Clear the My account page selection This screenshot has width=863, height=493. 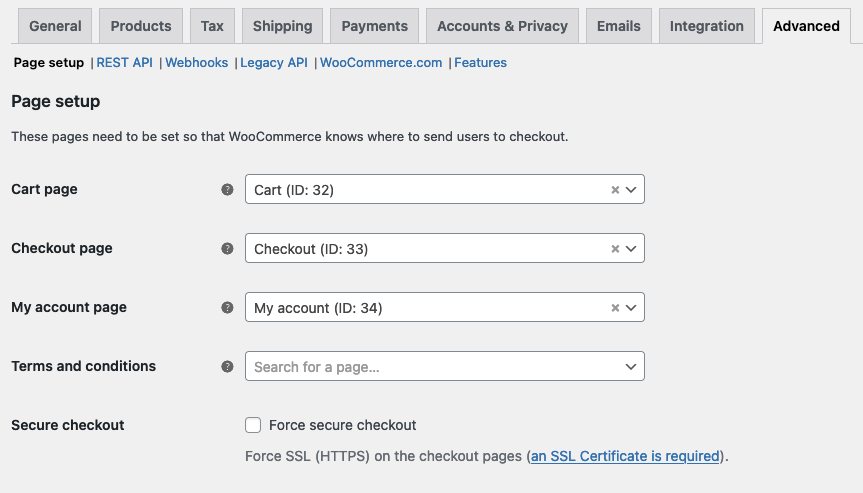coord(615,308)
